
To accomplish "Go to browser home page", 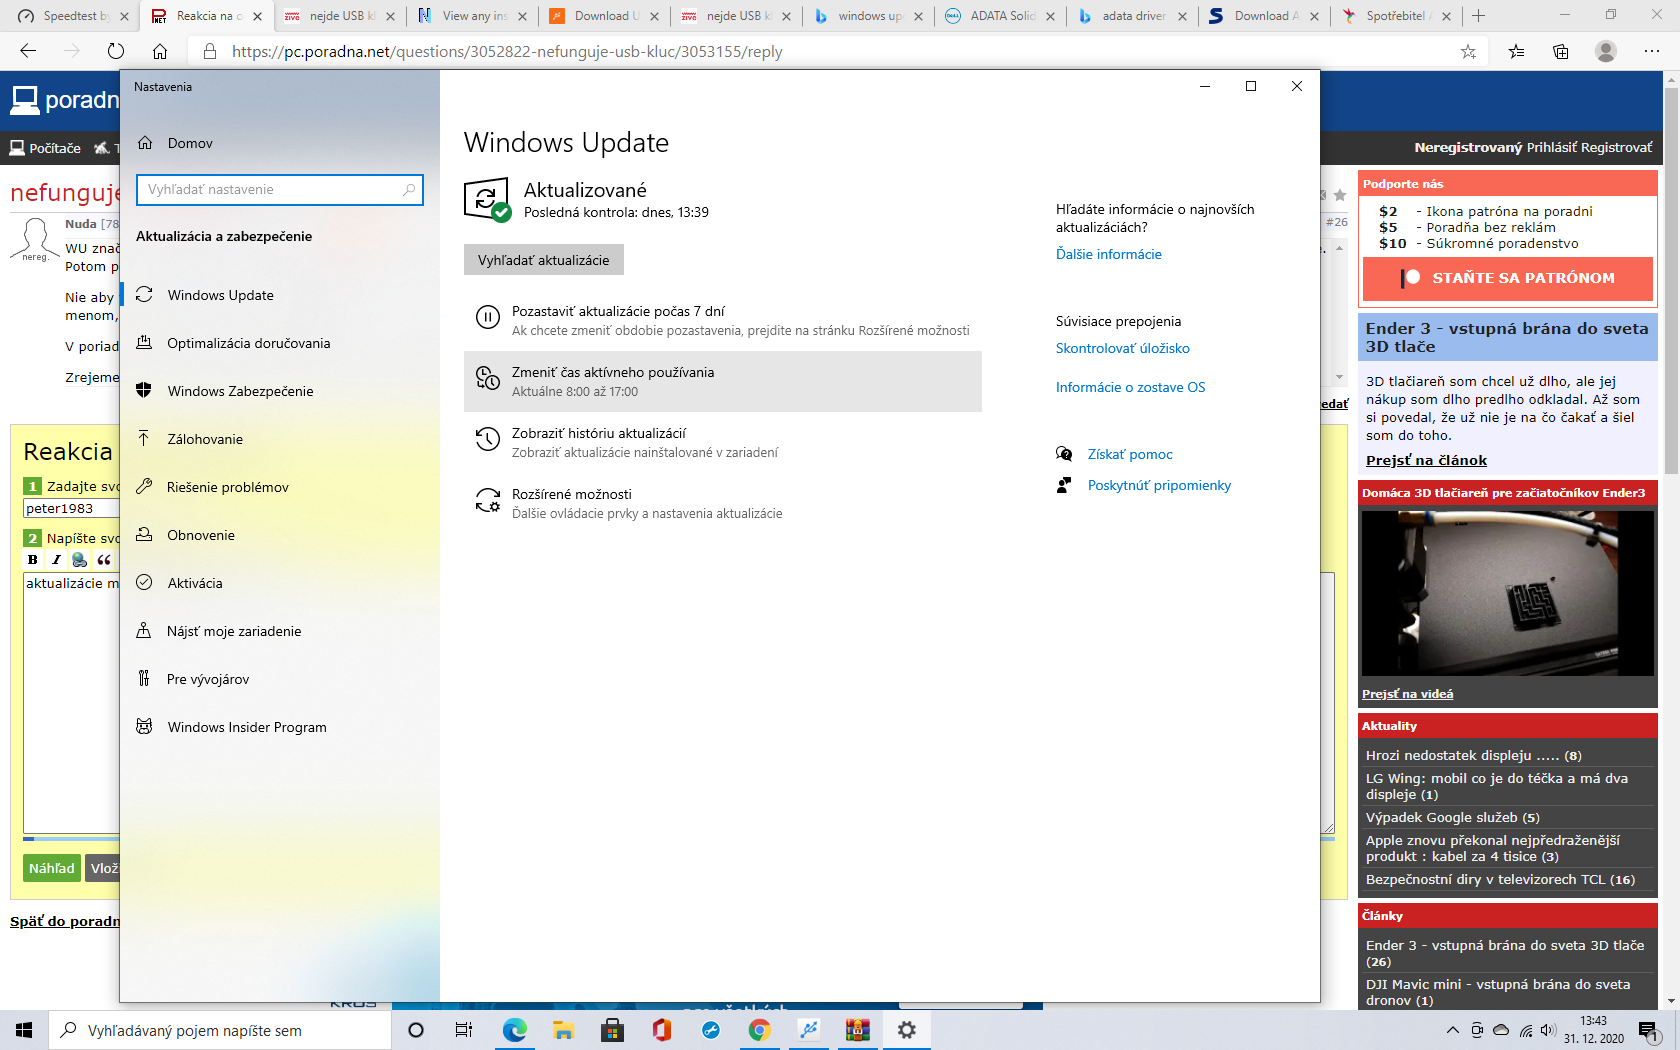I will pyautogui.click(x=160, y=51).
